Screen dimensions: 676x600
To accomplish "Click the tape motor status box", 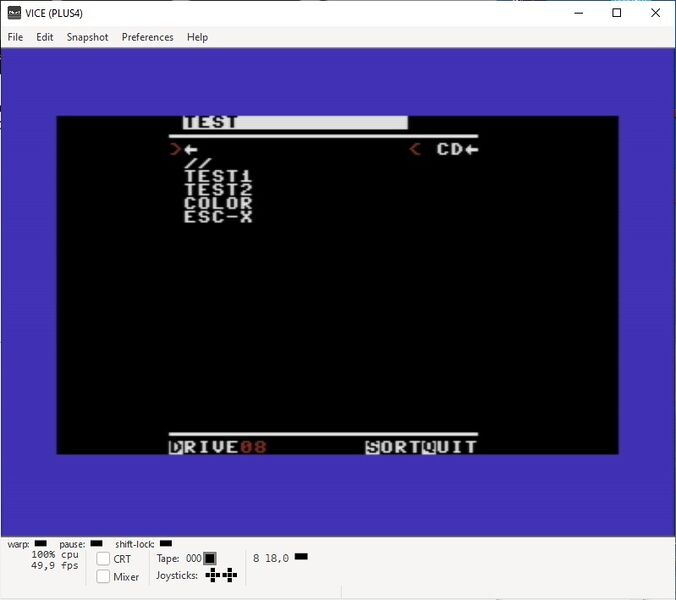I will click(210, 559).
